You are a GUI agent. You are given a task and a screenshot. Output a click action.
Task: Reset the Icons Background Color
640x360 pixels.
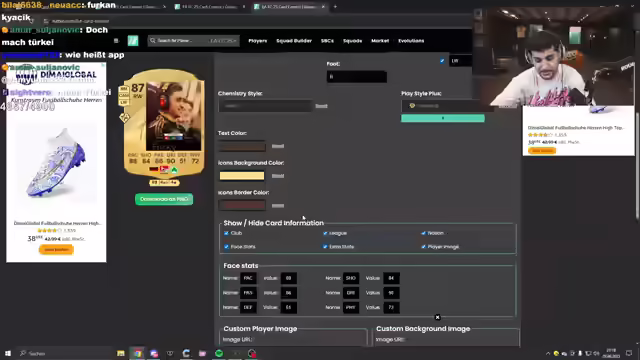(278, 176)
